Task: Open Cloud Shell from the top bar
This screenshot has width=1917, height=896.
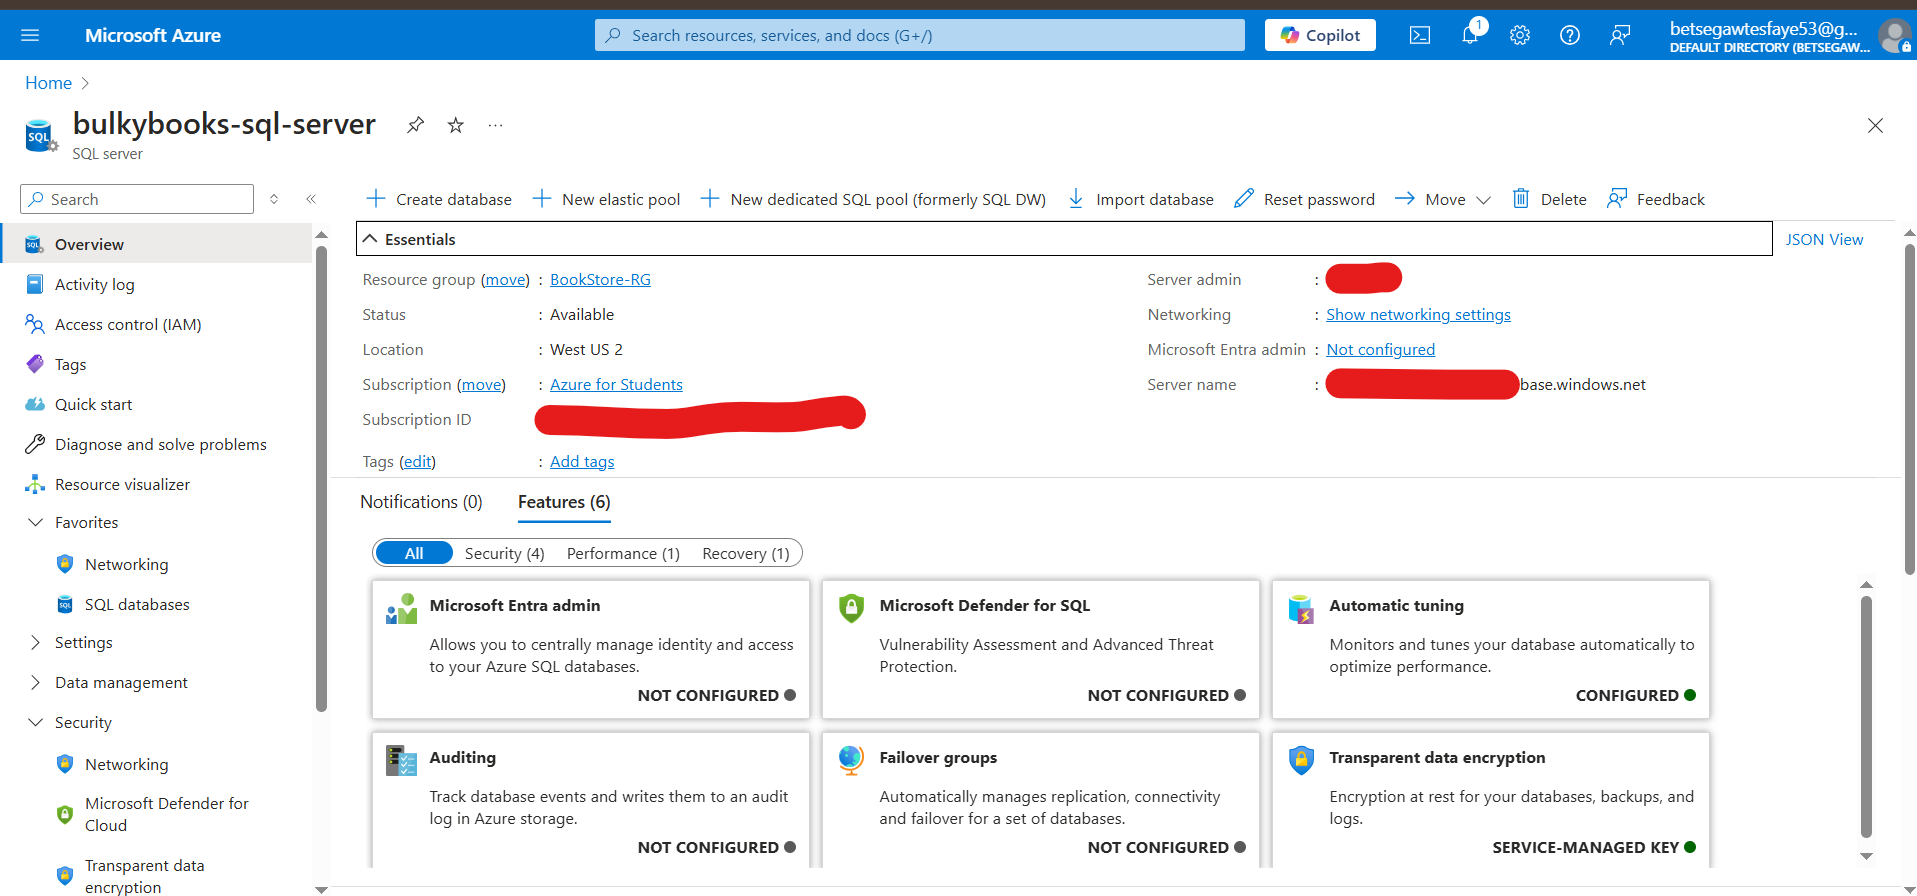Action: tap(1420, 35)
